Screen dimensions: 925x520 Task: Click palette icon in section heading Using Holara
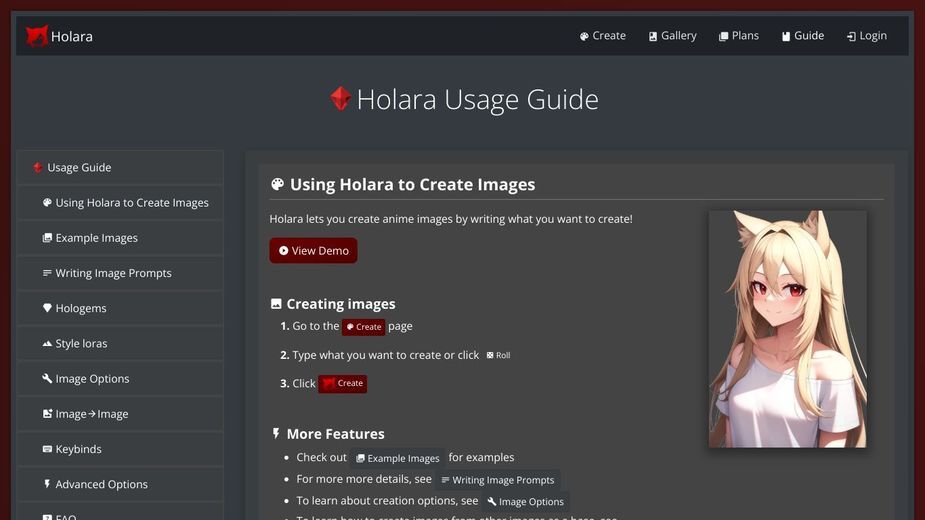tap(277, 184)
